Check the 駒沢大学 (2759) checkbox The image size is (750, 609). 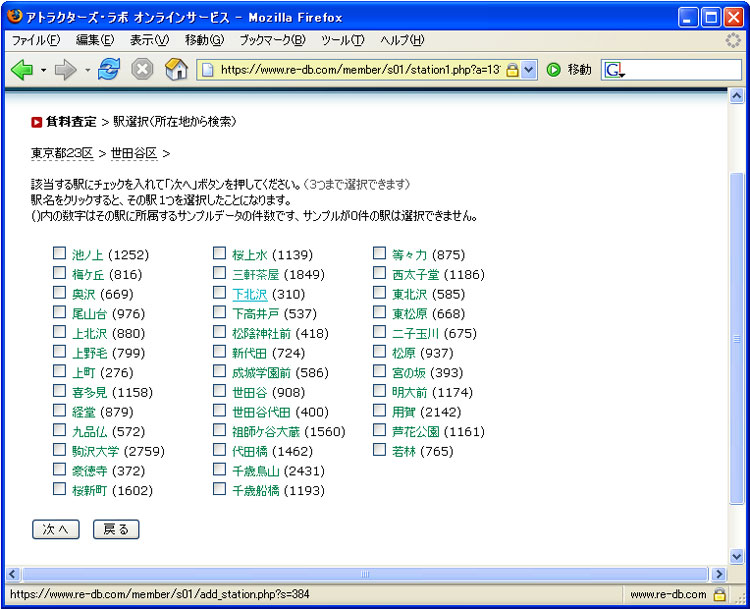coord(59,450)
